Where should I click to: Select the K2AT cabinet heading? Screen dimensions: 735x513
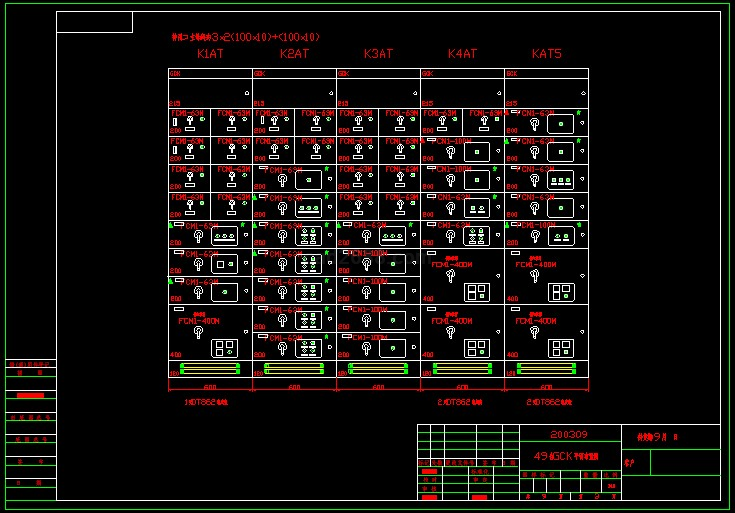[x=294, y=54]
